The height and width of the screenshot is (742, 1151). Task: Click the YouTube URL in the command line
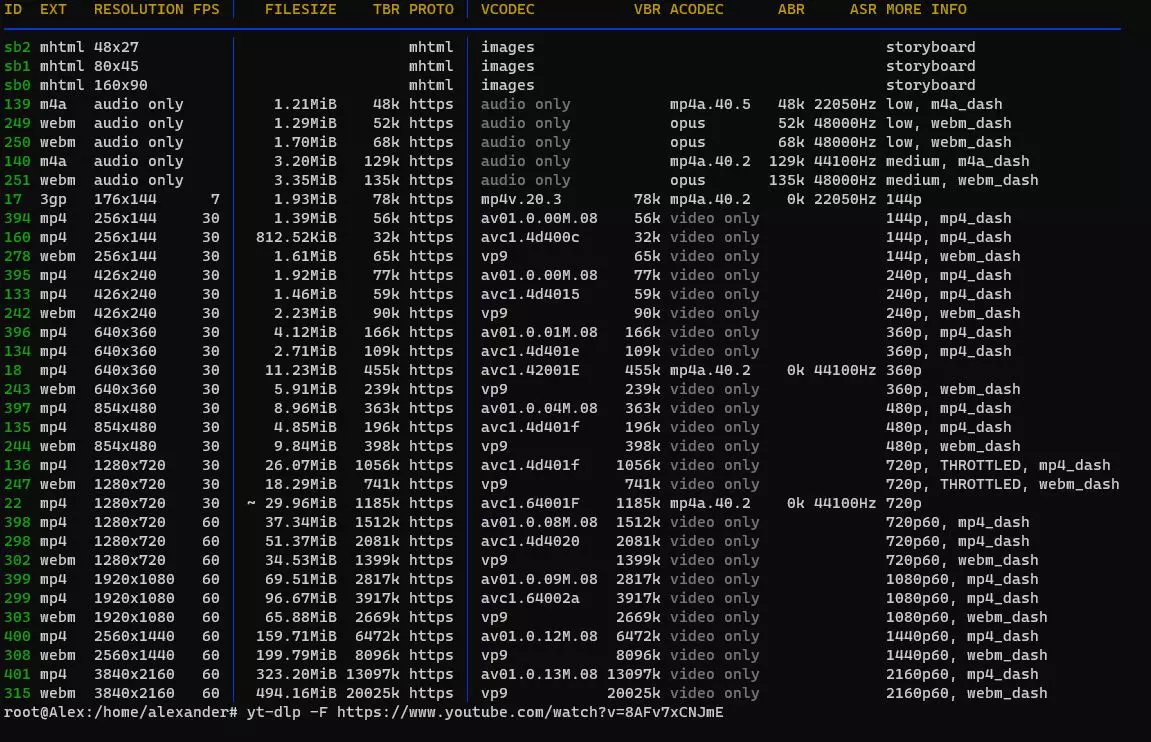(x=529, y=712)
